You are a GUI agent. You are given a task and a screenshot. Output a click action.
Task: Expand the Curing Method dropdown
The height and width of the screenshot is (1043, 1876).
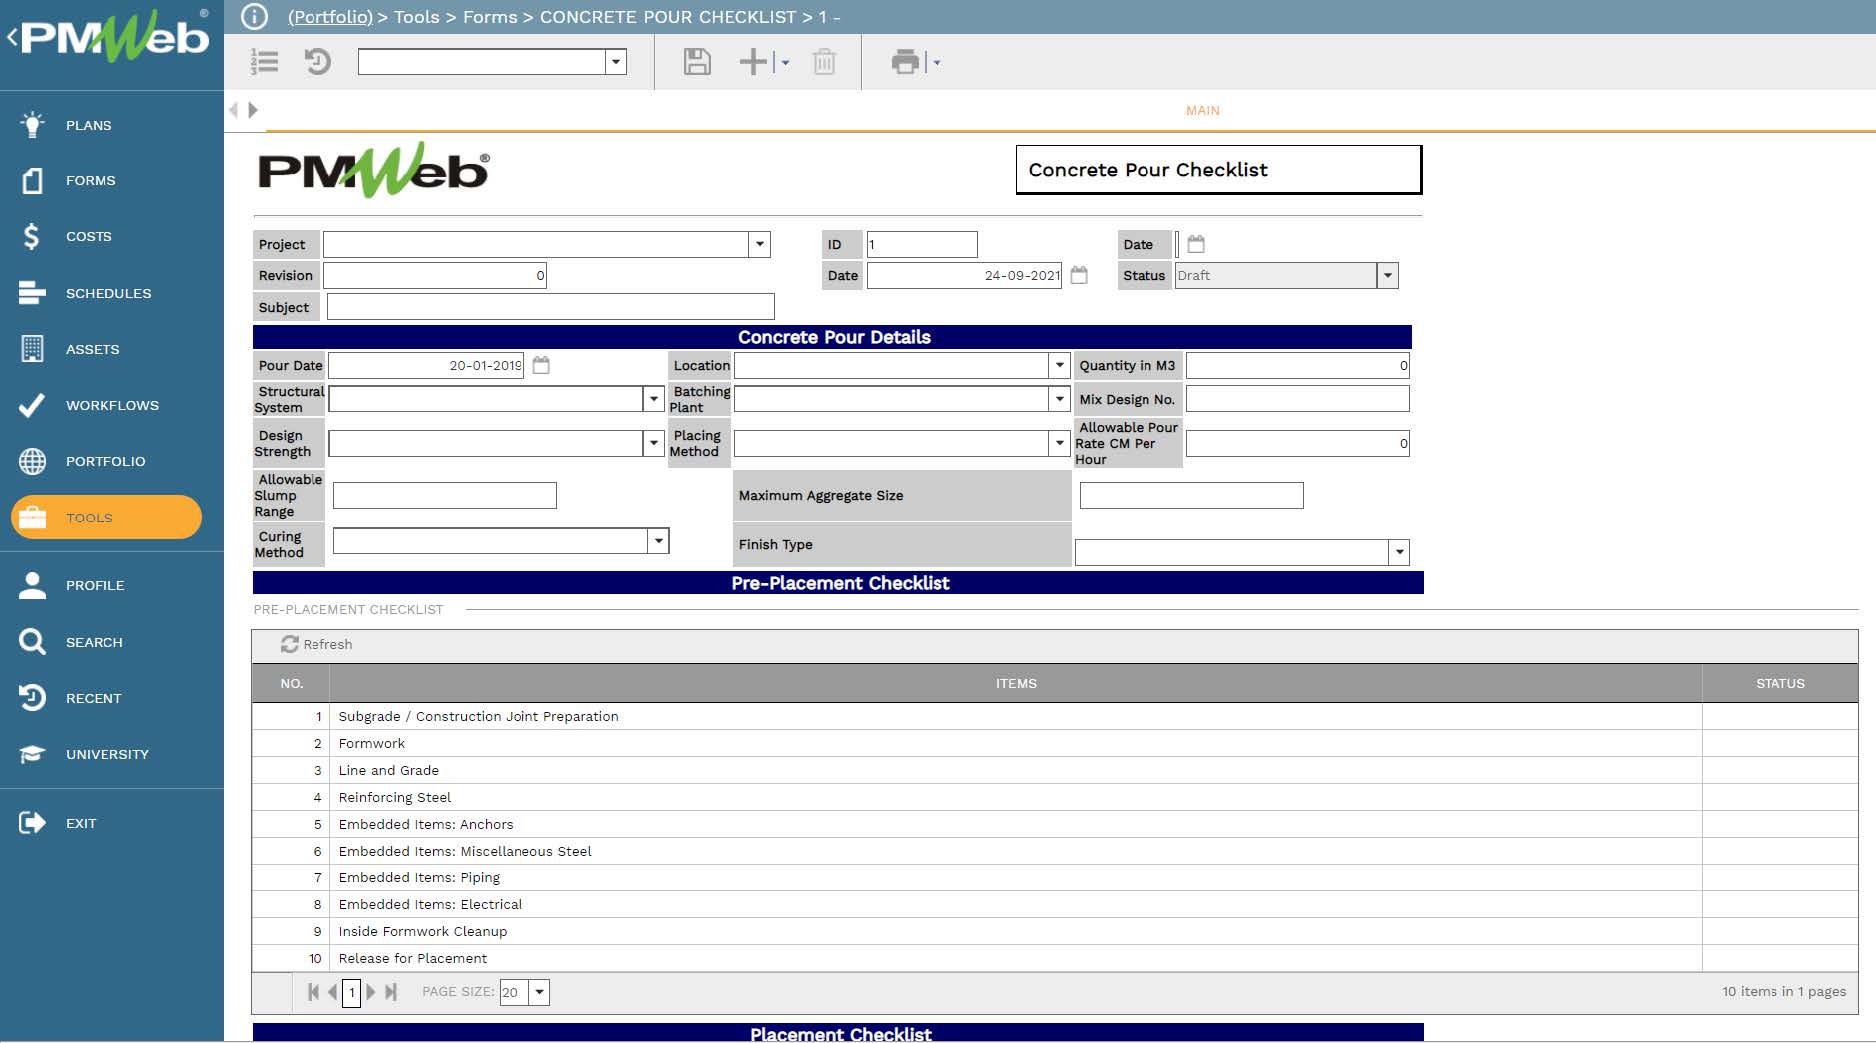[x=658, y=541]
